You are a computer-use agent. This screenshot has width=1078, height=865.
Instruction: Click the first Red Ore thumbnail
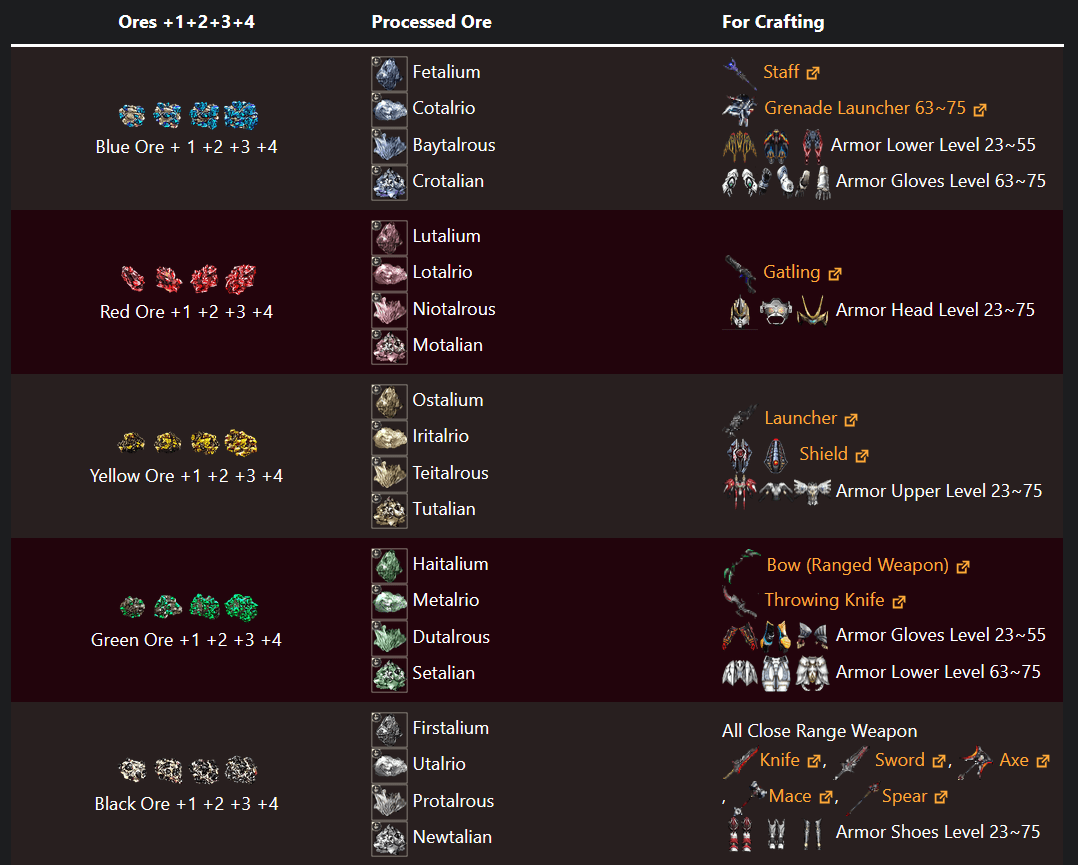[x=133, y=278]
